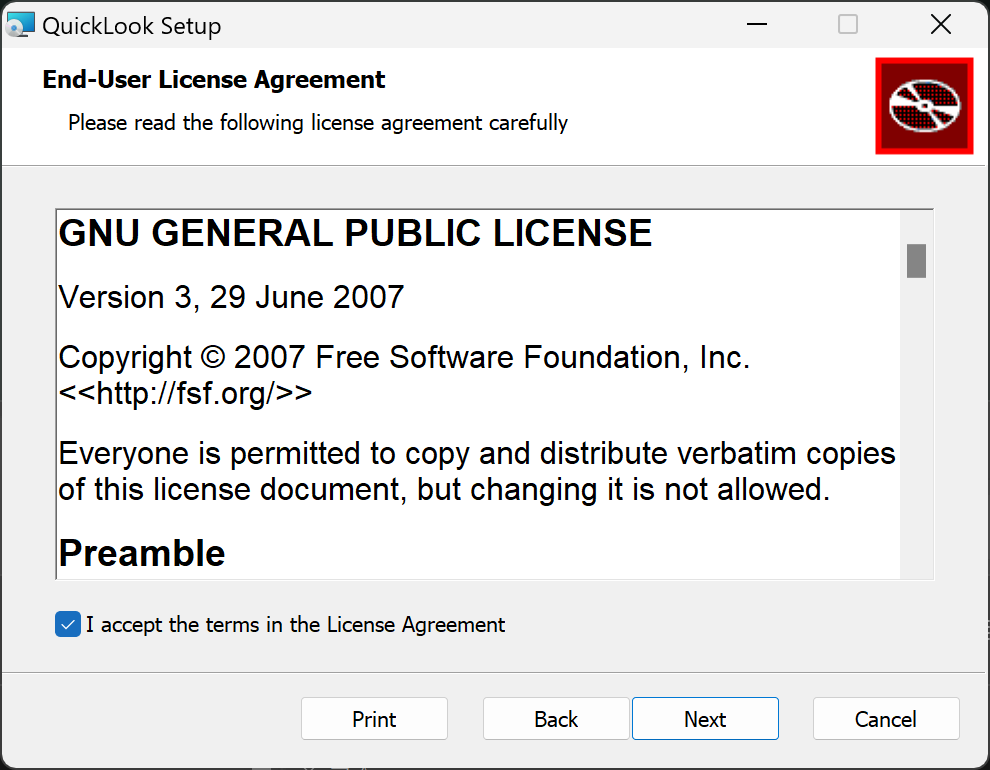Go Back to the previous setup step
The image size is (990, 770).
point(556,718)
